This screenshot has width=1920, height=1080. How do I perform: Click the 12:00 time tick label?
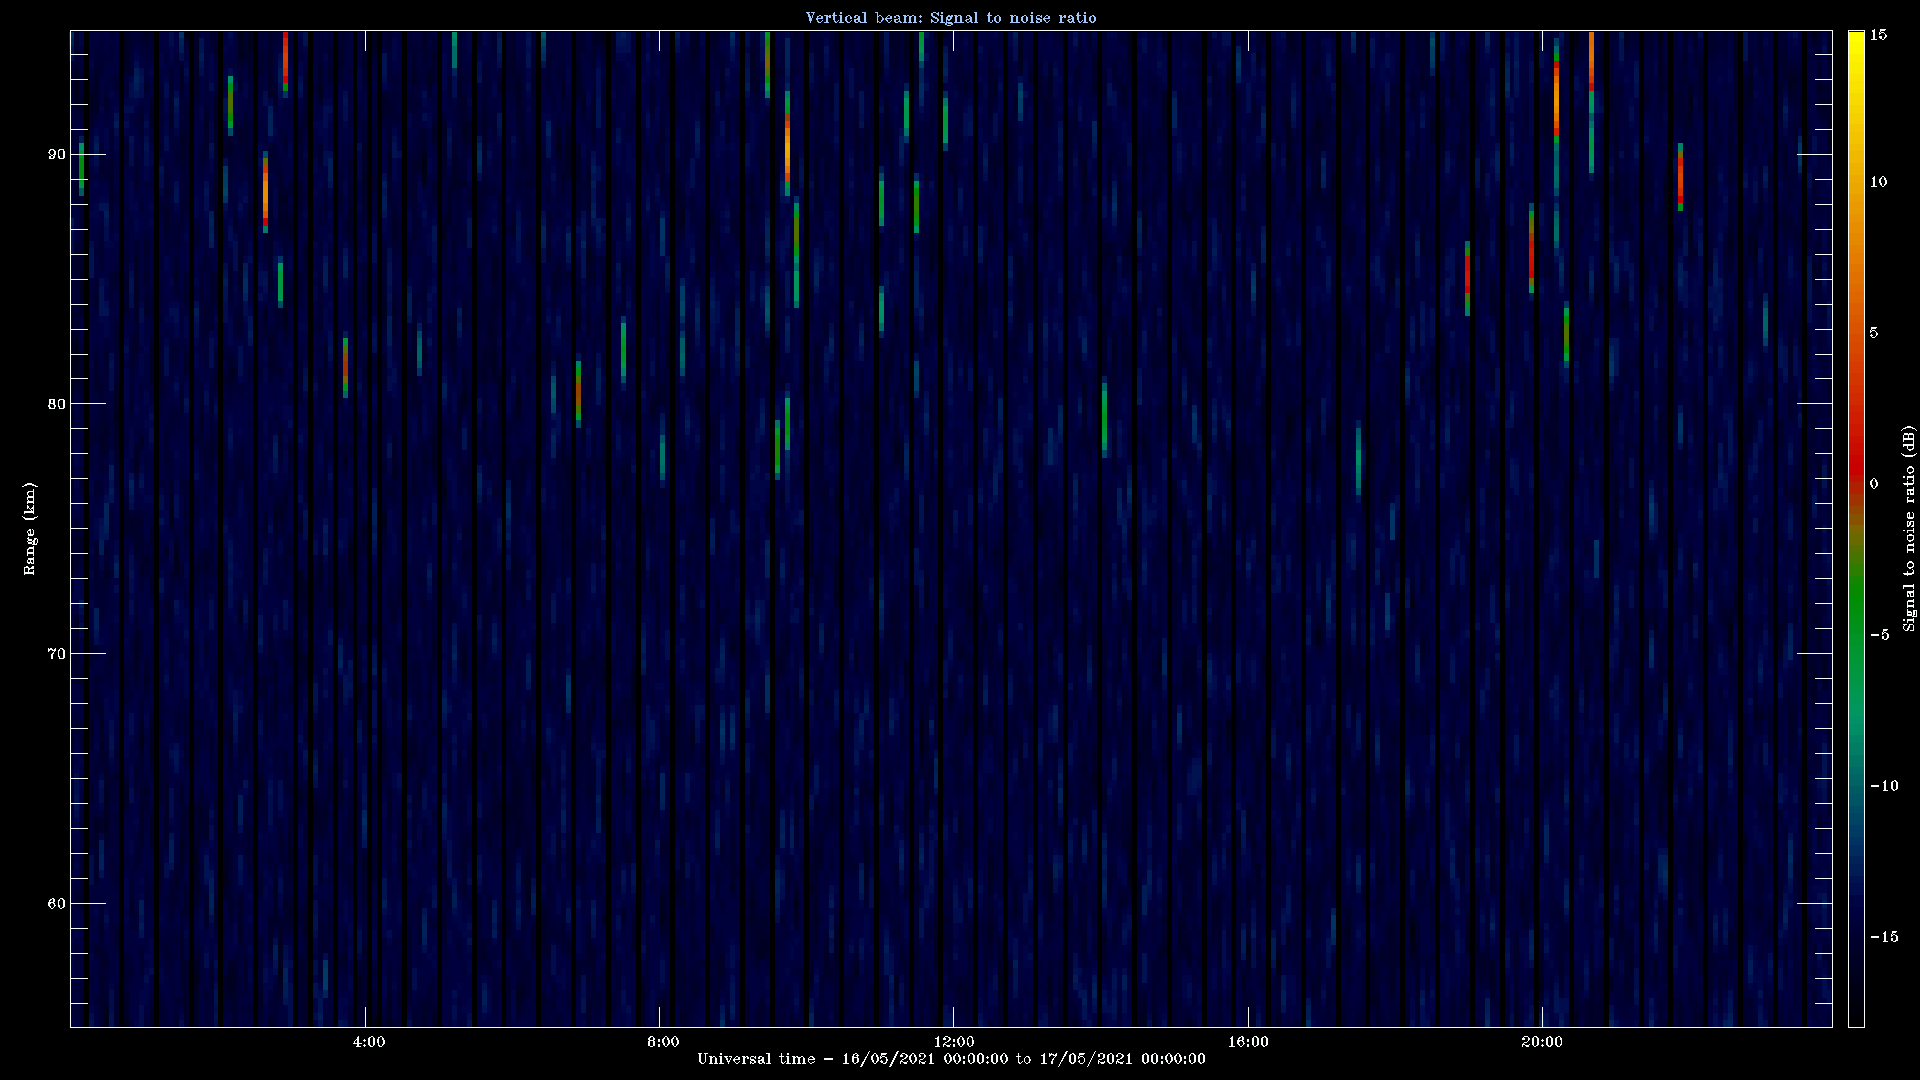[x=953, y=1042]
